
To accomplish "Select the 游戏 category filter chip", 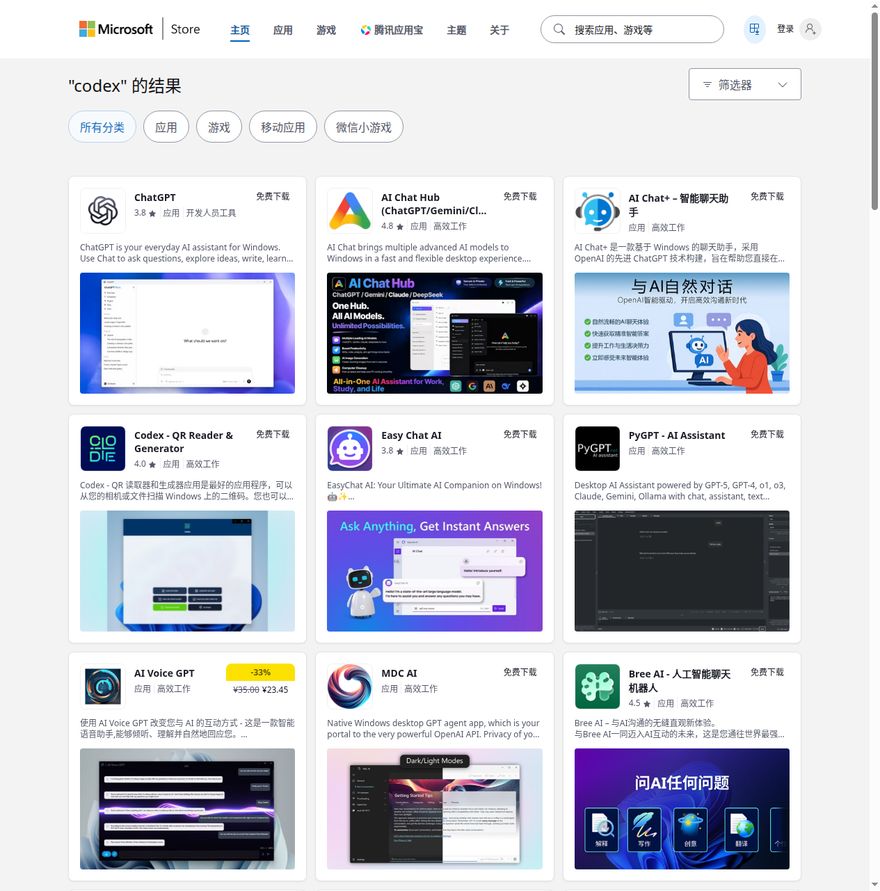I will click(219, 127).
